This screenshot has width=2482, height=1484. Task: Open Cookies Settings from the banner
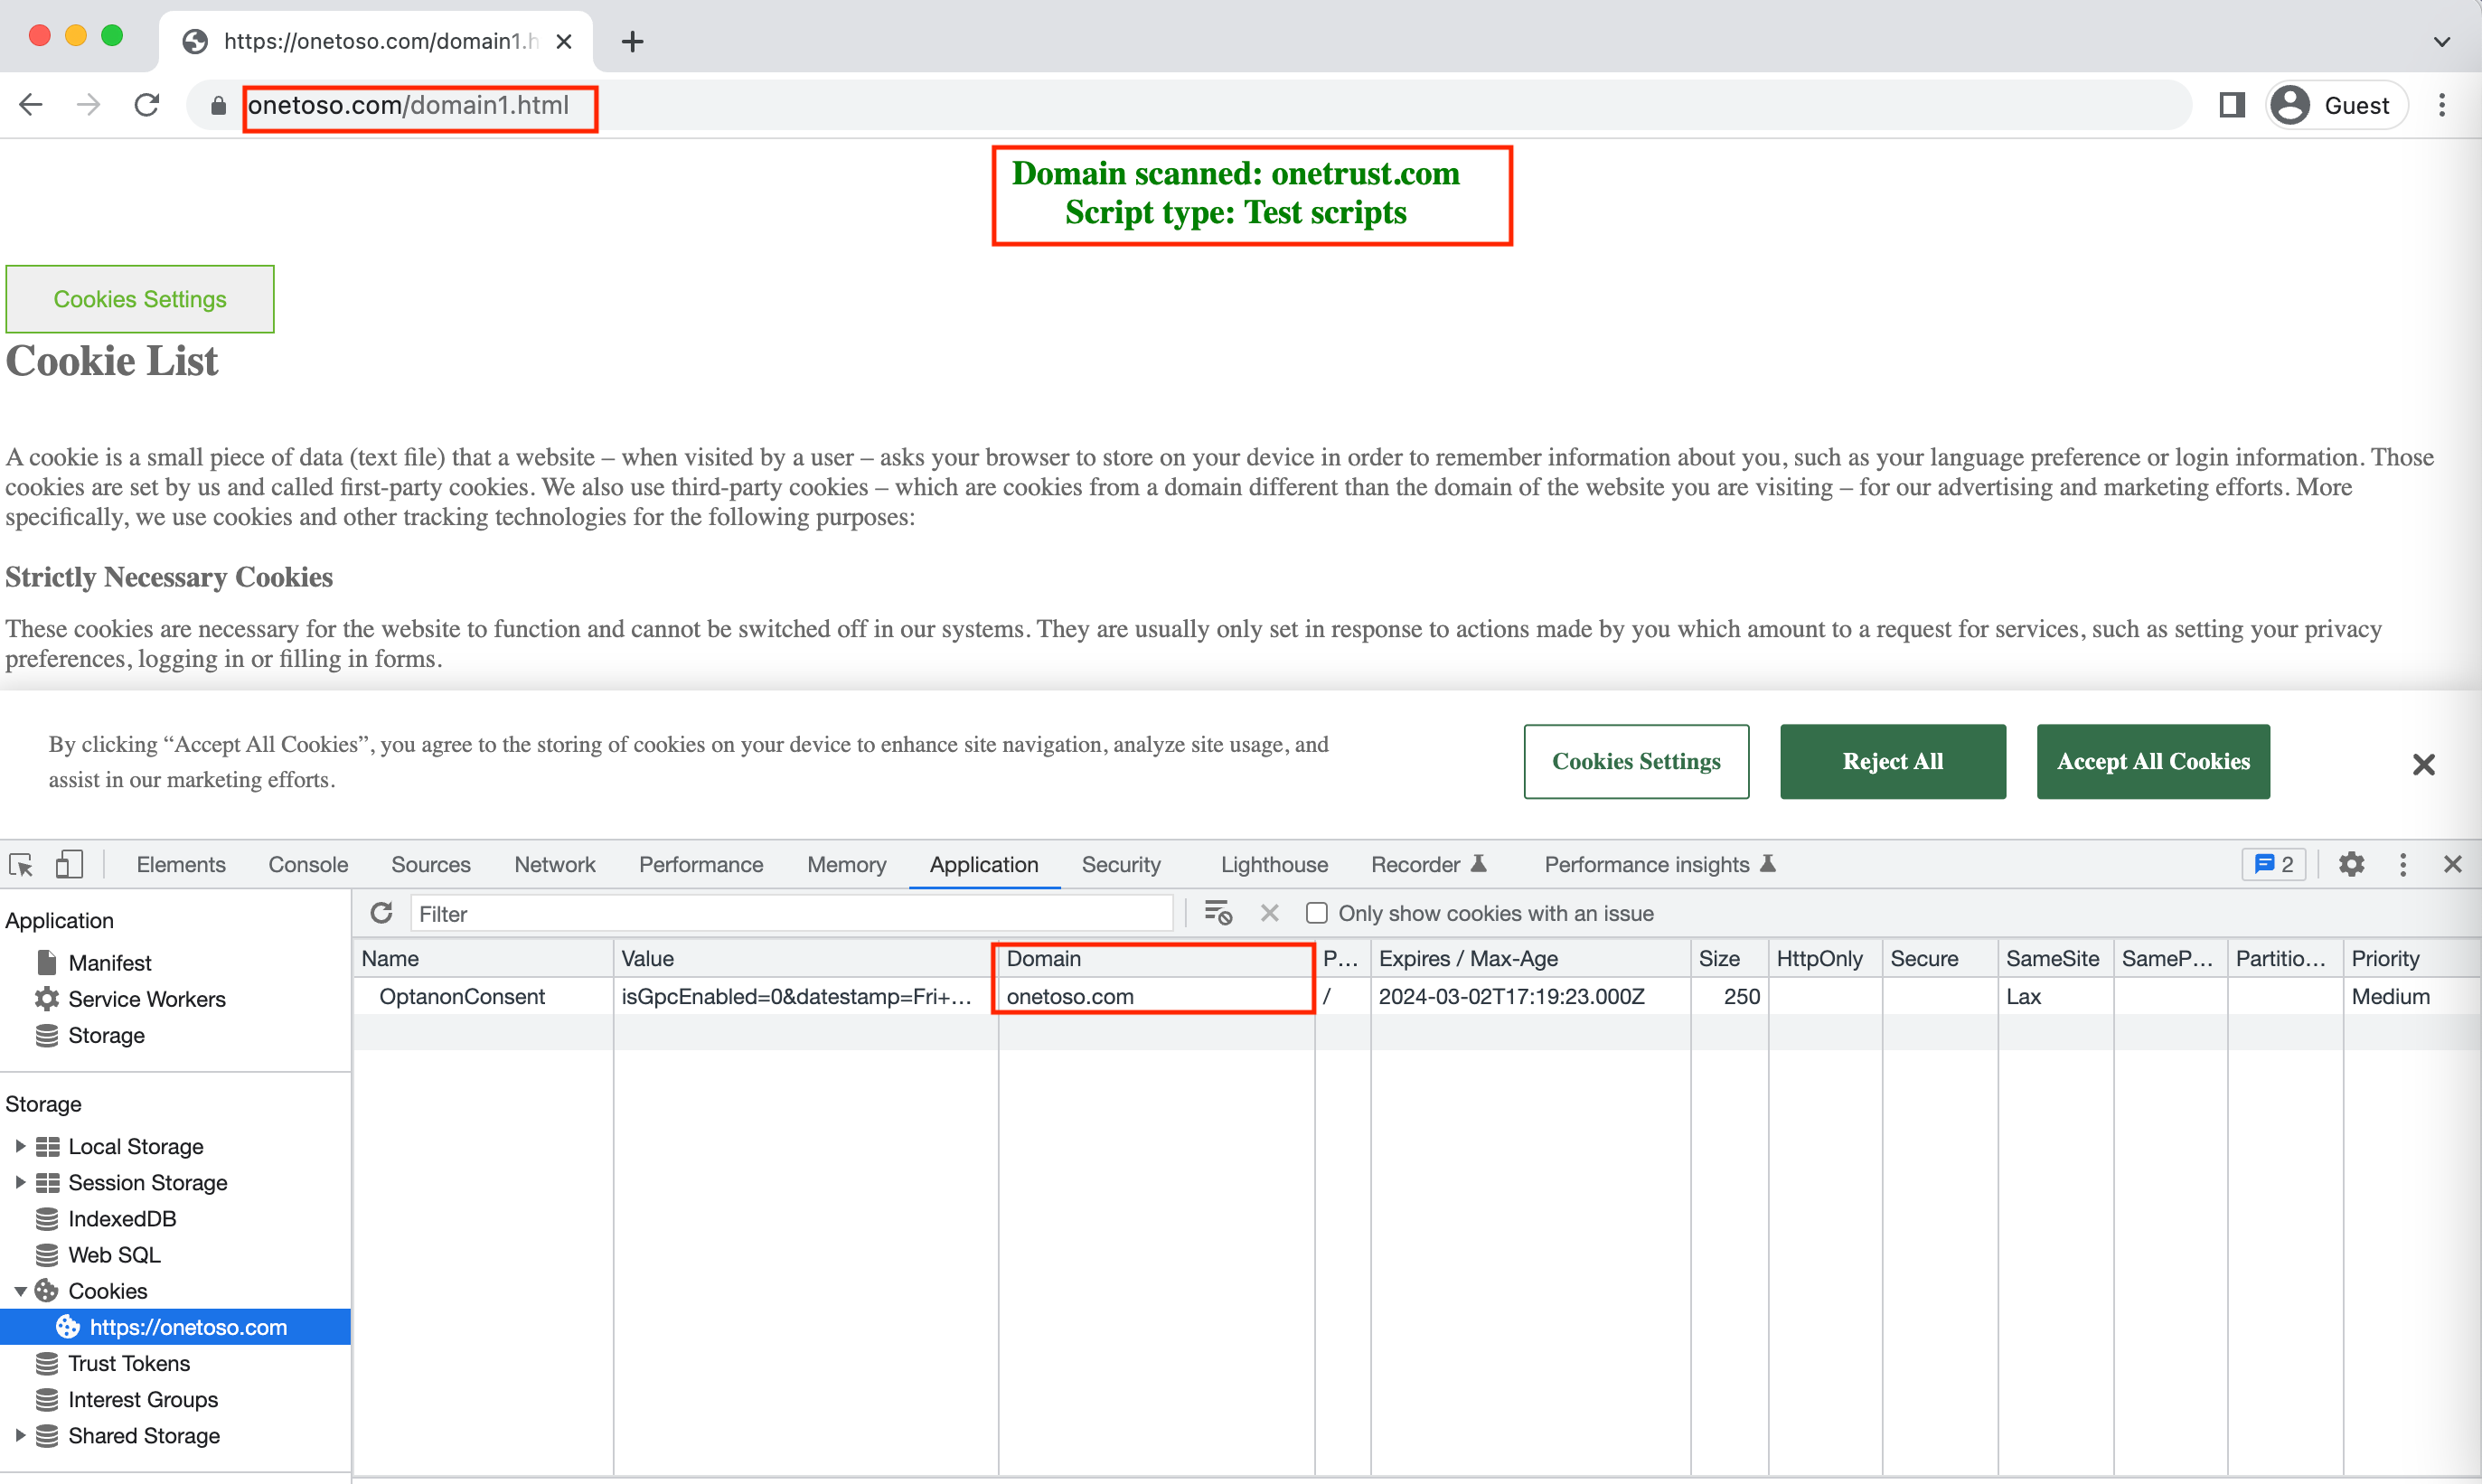pos(1636,761)
